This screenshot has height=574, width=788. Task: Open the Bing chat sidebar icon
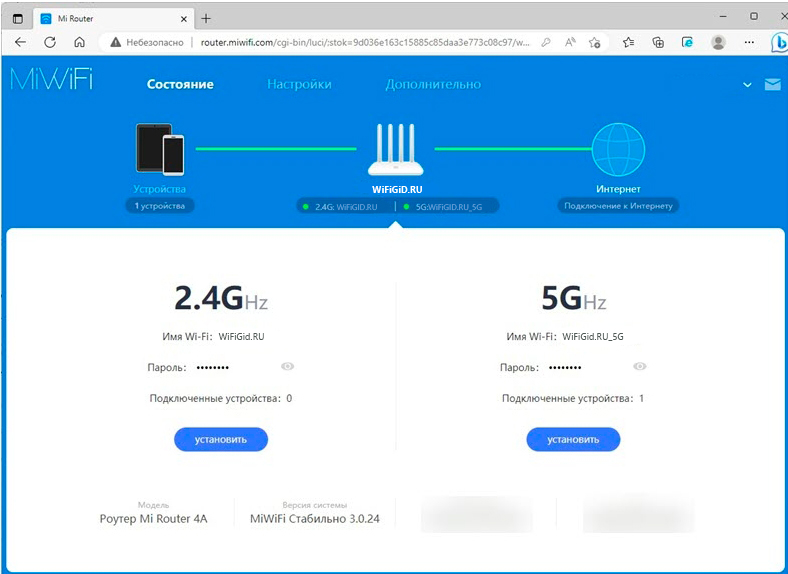click(x=779, y=43)
